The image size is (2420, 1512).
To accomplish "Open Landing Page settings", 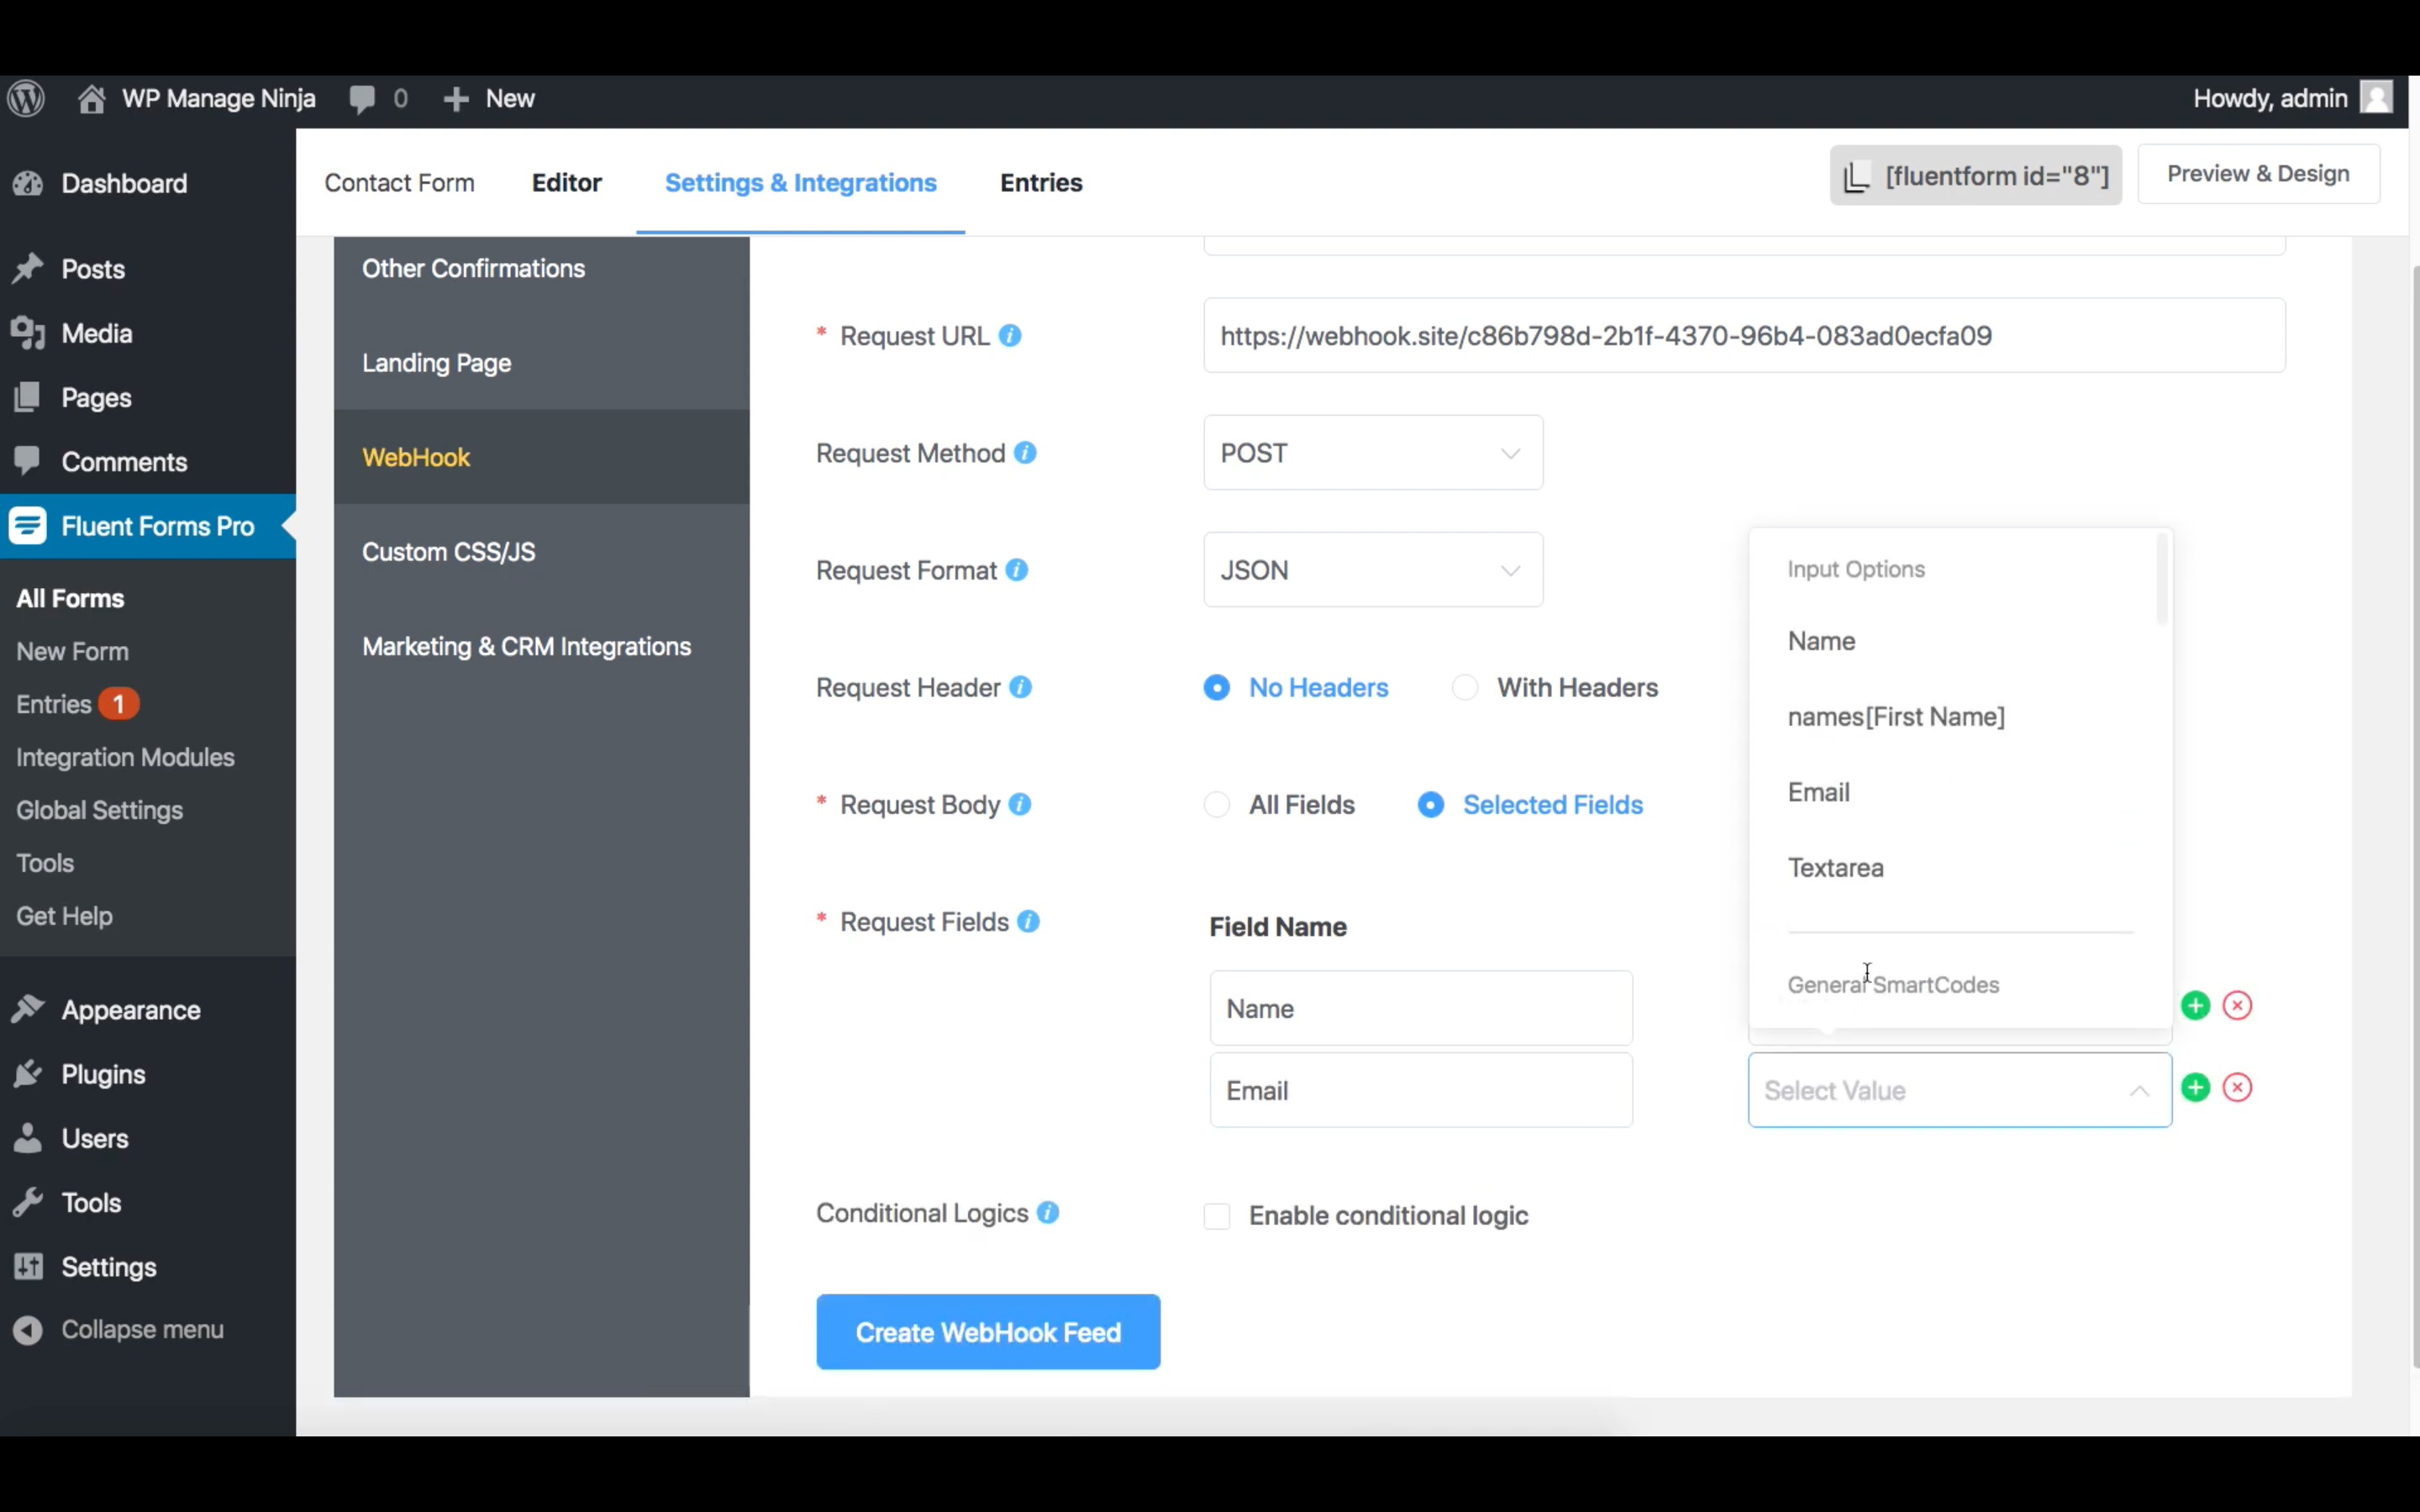I will click(x=541, y=362).
